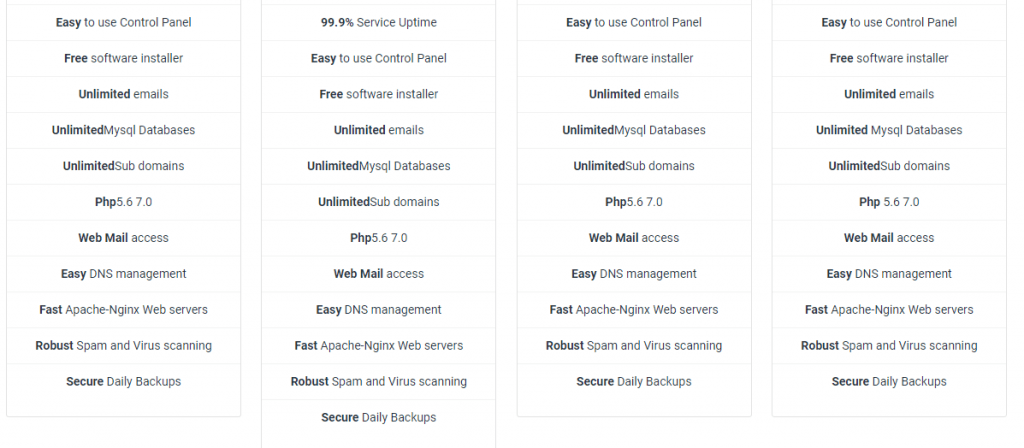Click 'Robust Spam and Virus scanning' in fourth column

889,345
